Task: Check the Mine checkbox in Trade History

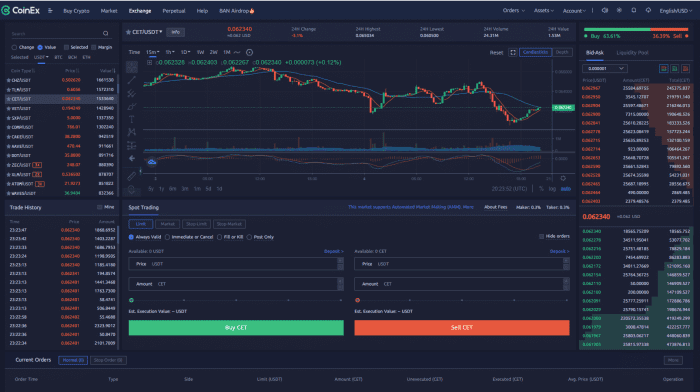Action: click(x=100, y=207)
